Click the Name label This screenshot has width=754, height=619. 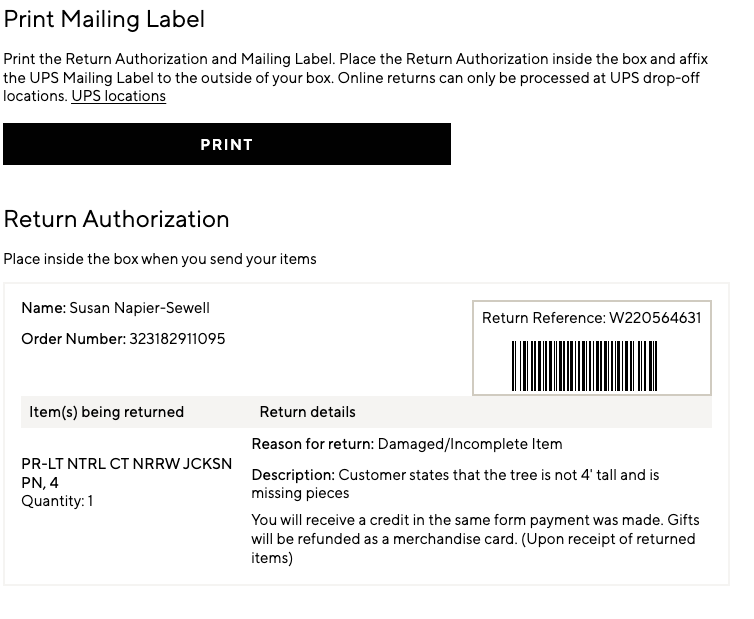click(43, 308)
